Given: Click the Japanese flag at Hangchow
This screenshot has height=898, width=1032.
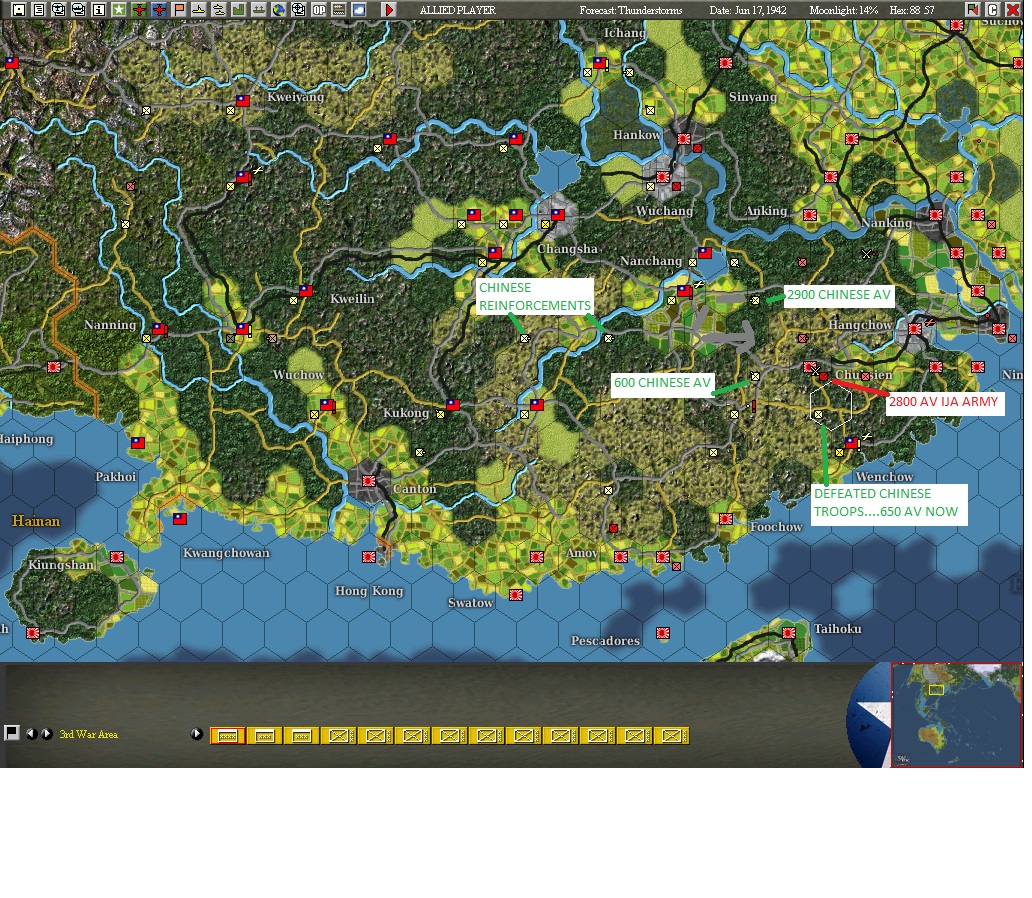Looking at the screenshot, I should point(915,329).
